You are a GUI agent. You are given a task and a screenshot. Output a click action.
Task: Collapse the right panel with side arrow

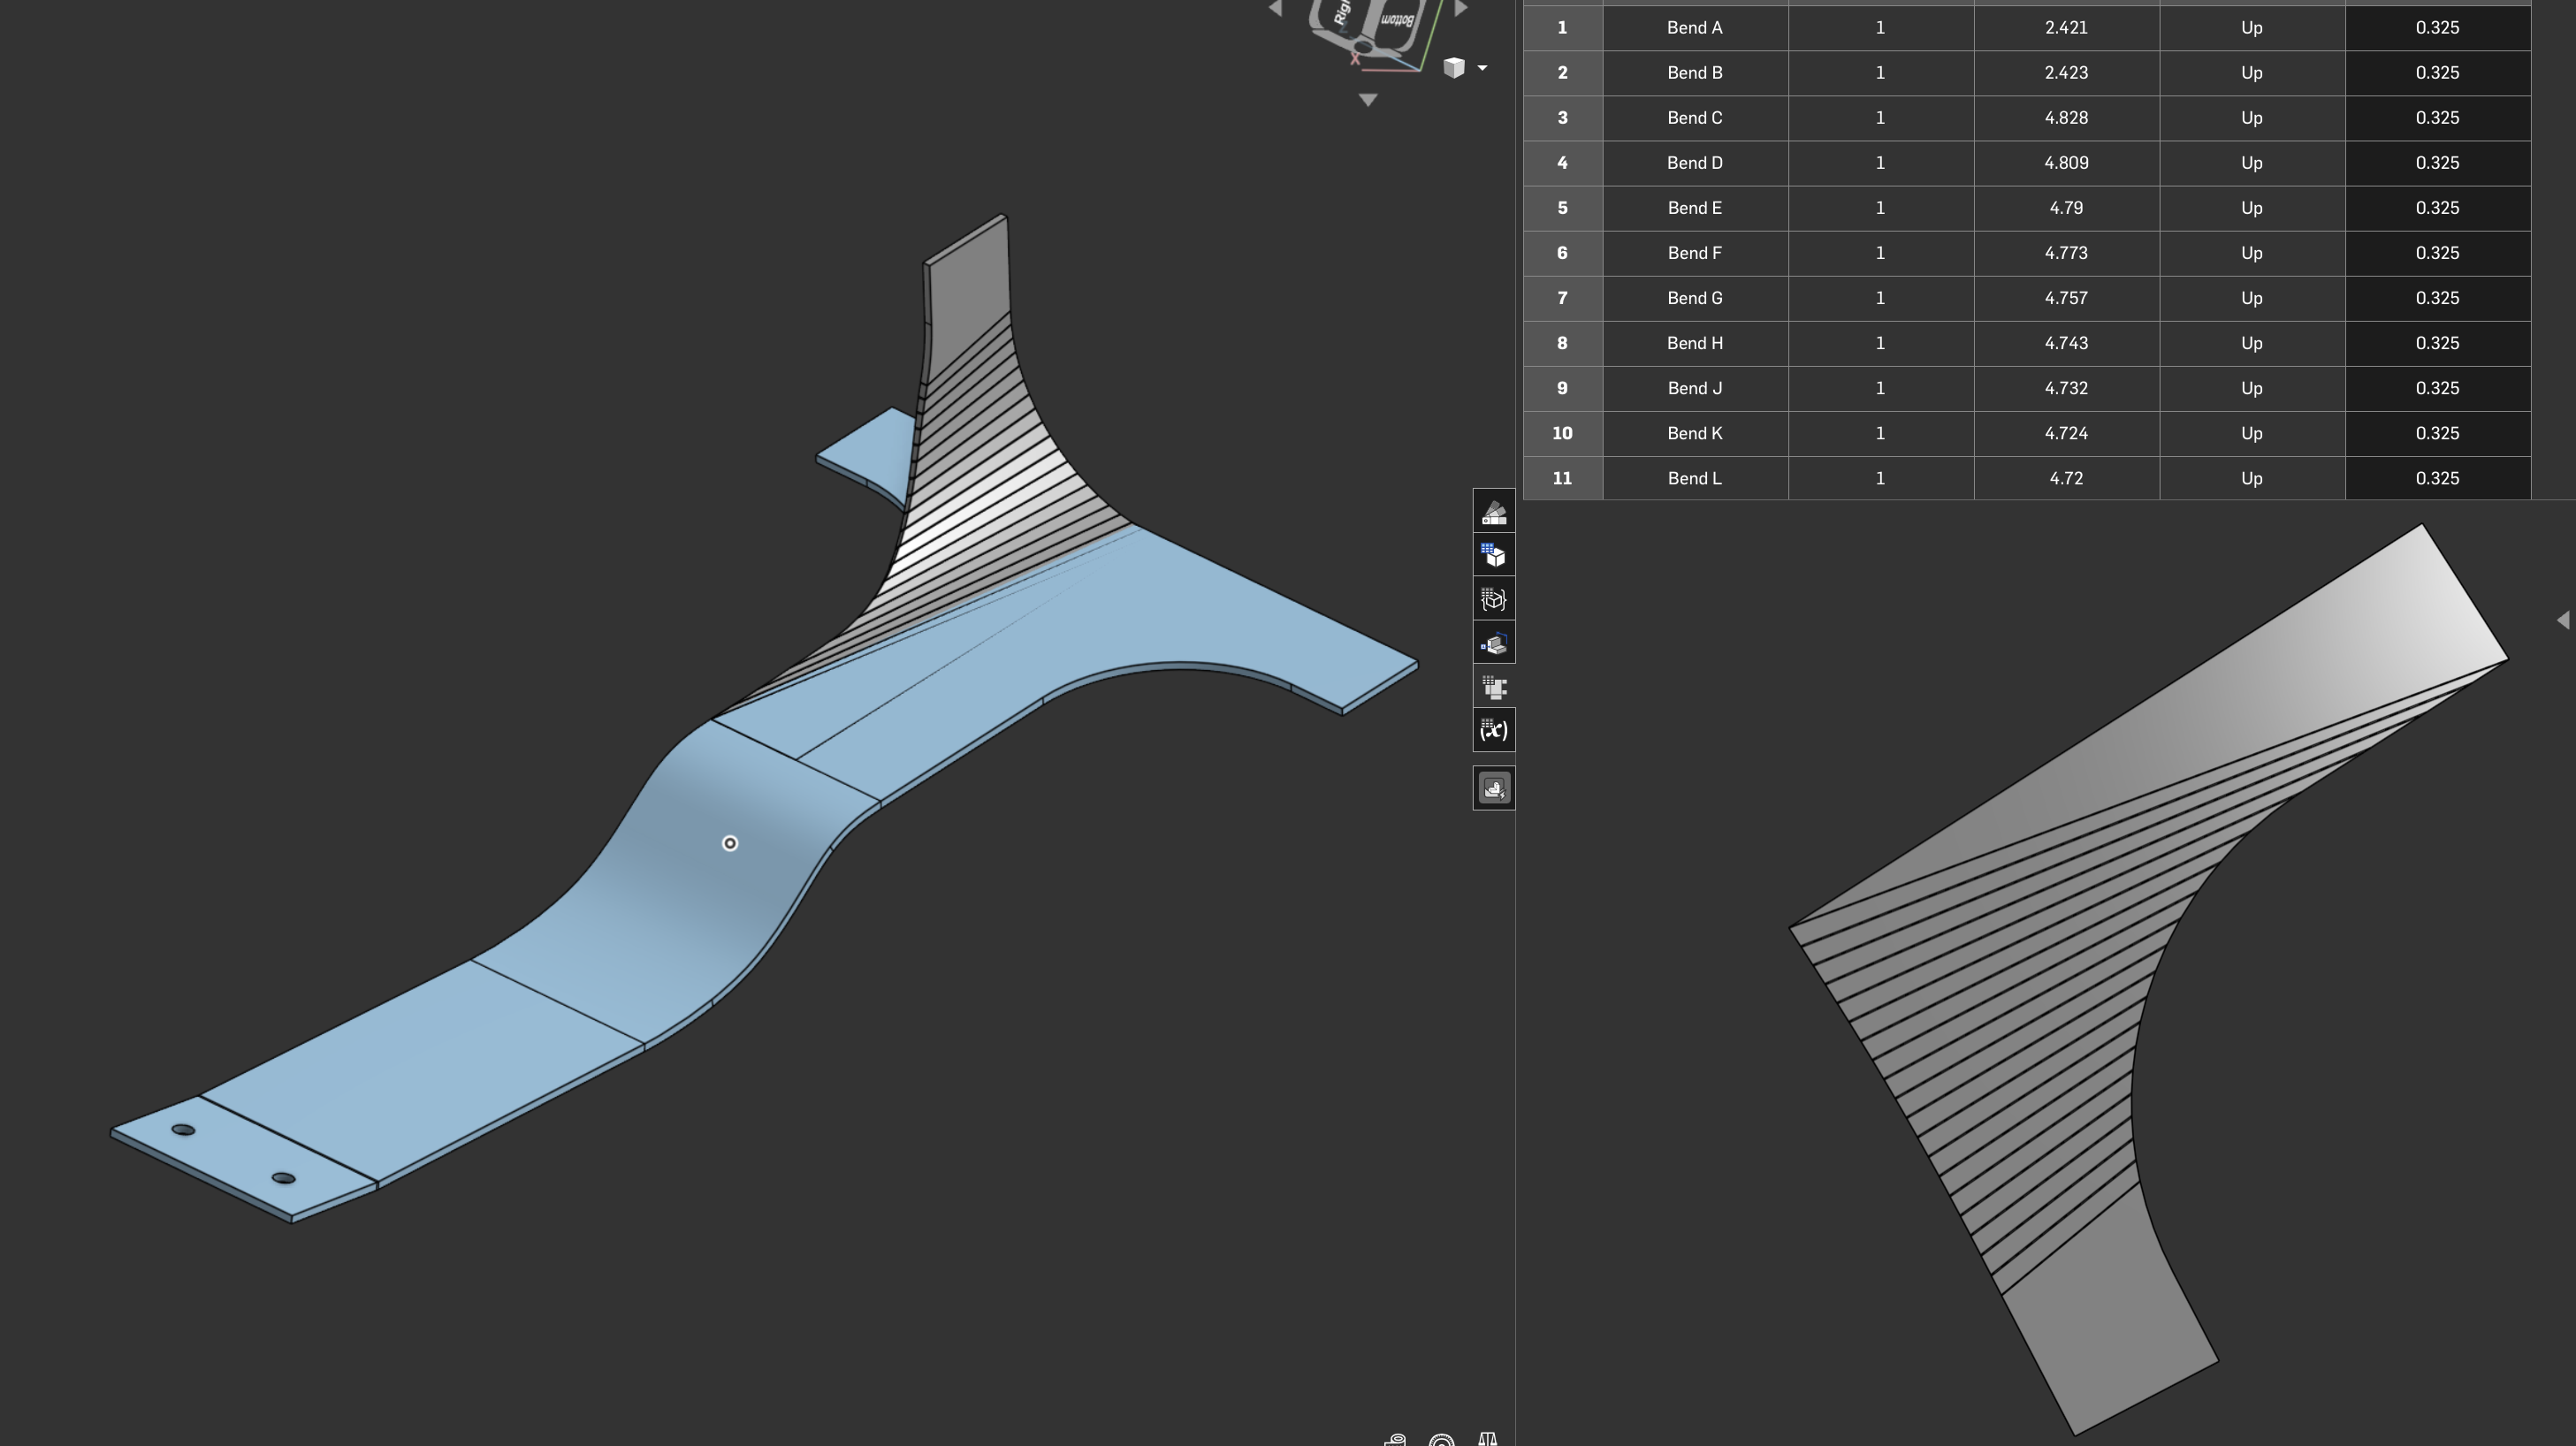tap(2563, 620)
